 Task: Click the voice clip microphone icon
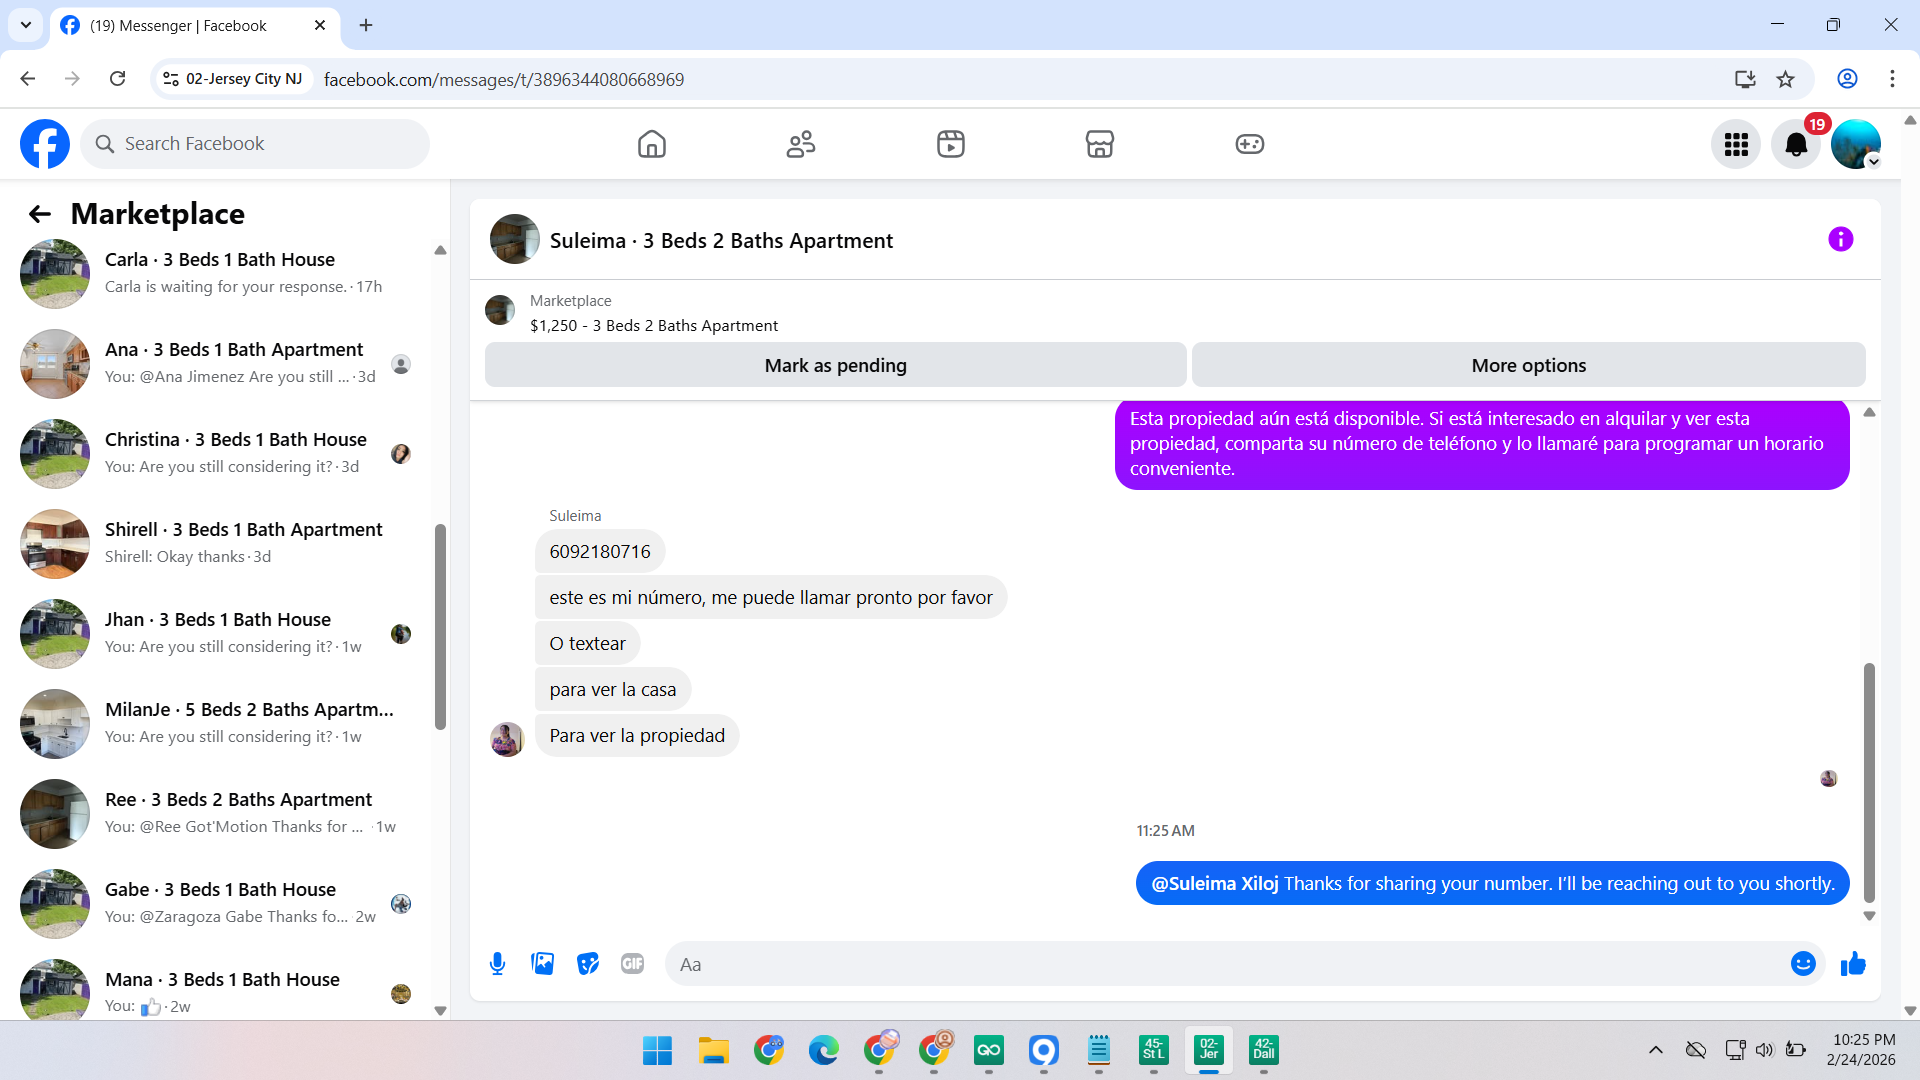click(x=497, y=964)
